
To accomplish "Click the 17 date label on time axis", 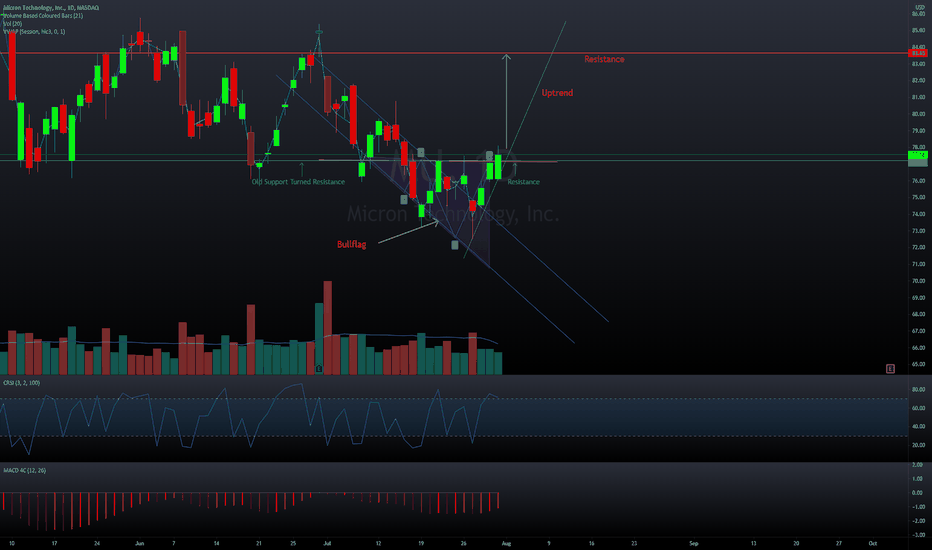I will click(x=54, y=543).
